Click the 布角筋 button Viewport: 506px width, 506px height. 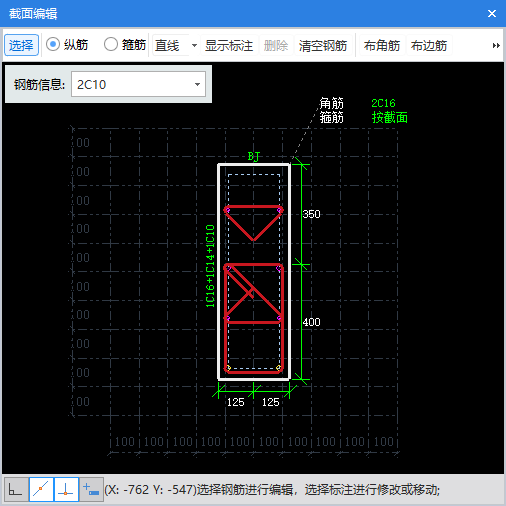(x=382, y=45)
